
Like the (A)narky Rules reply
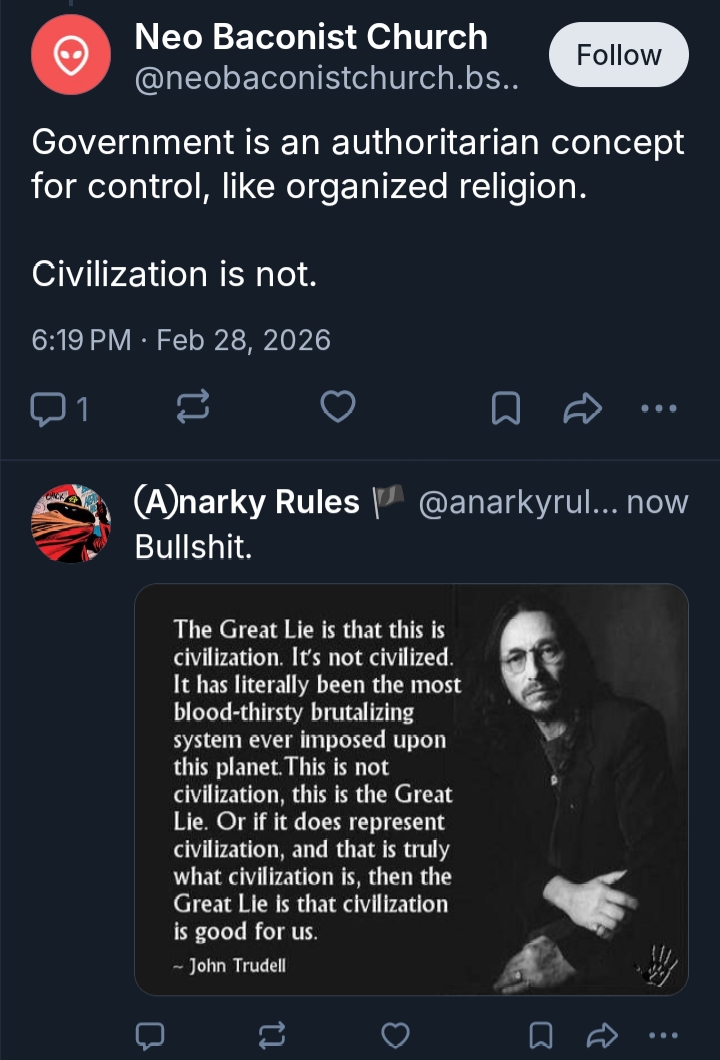pyautogui.click(x=397, y=1033)
